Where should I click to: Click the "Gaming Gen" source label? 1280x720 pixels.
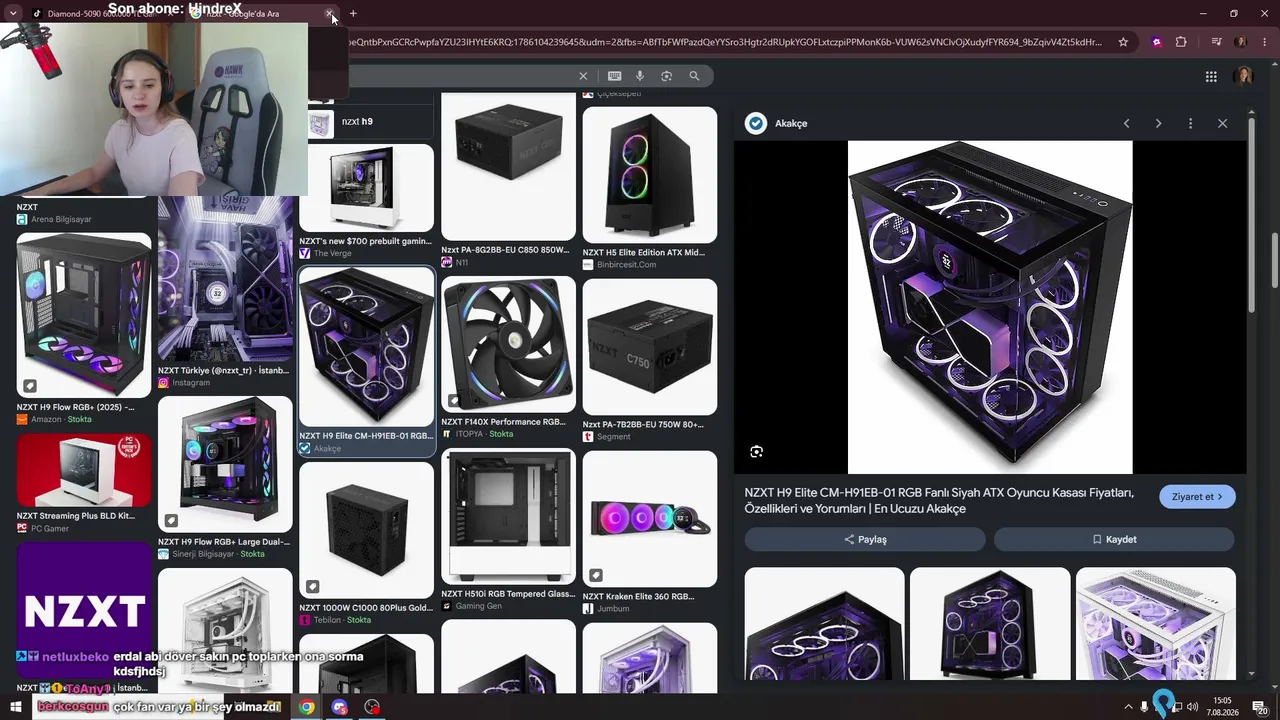478,606
